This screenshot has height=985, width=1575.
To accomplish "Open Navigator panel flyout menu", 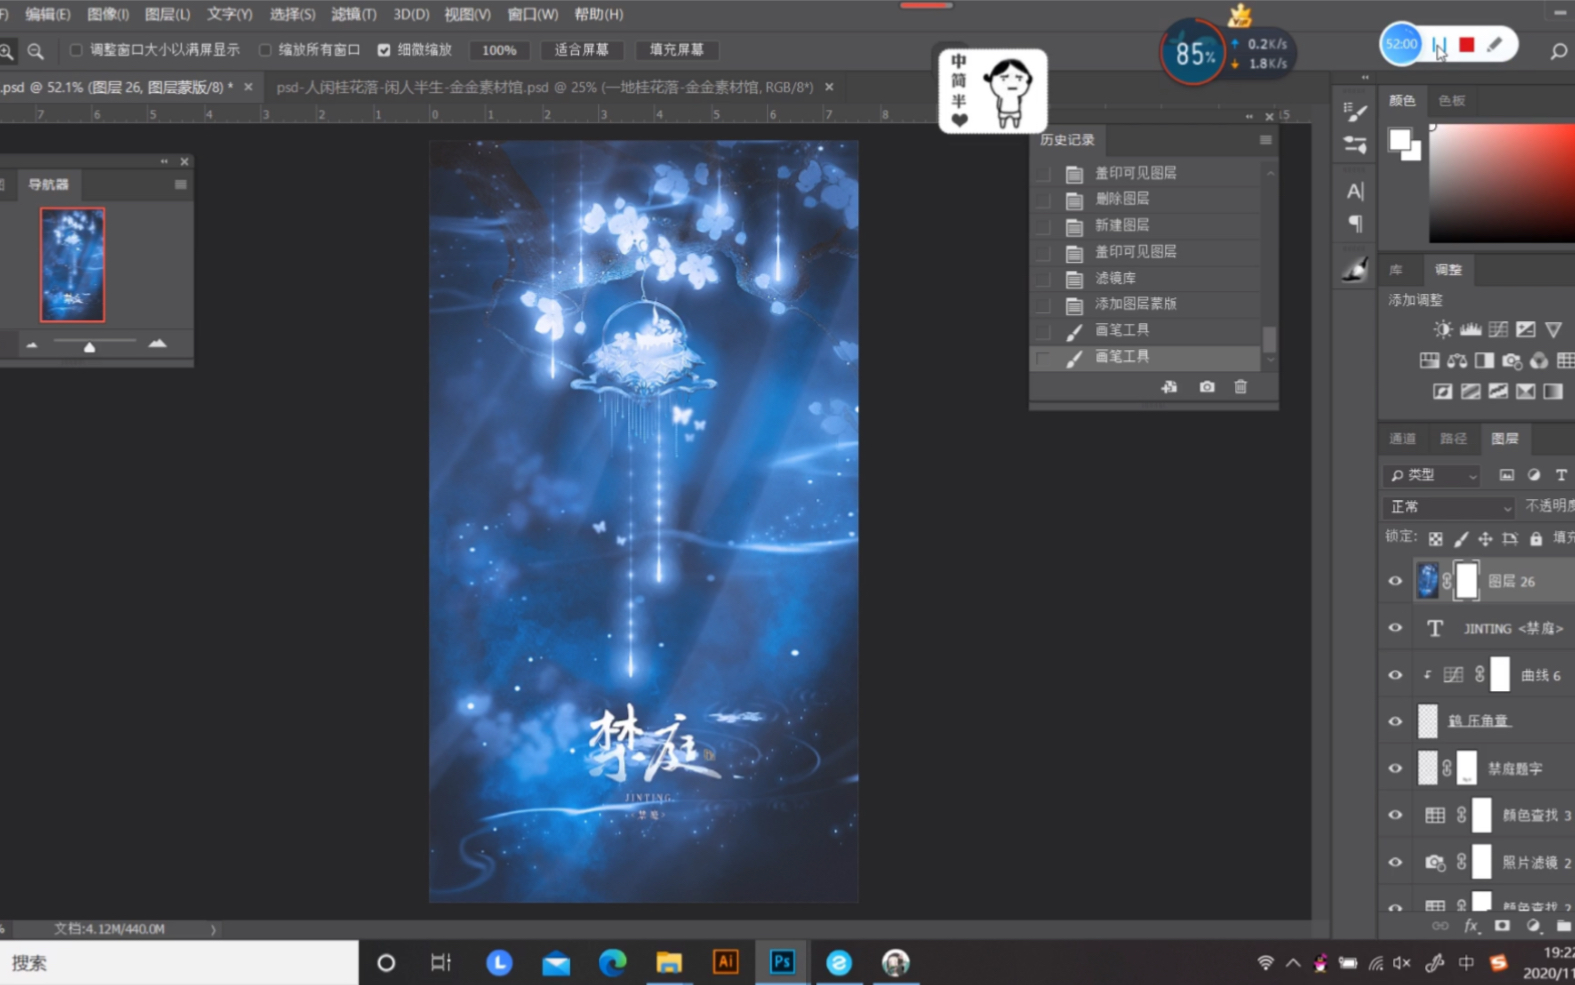I will pyautogui.click(x=180, y=184).
